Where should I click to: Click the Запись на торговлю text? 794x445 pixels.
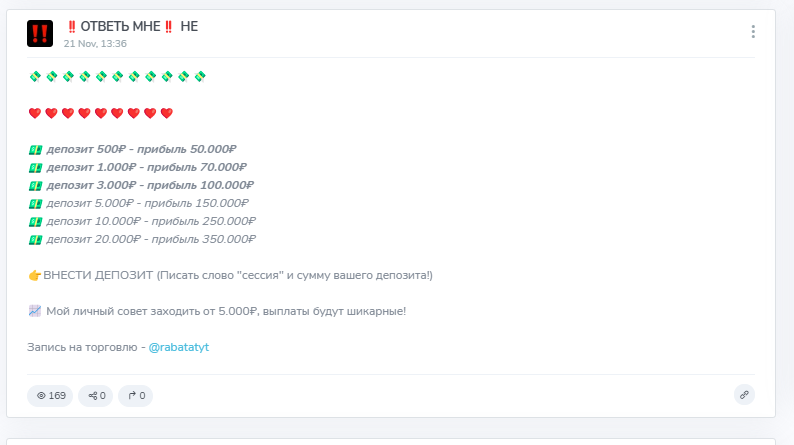[83, 347]
